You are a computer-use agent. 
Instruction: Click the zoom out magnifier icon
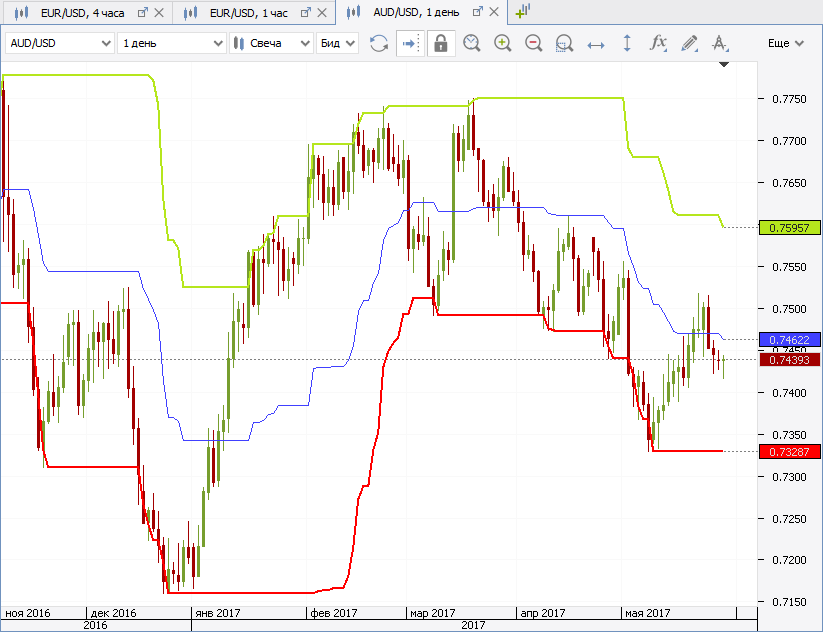coord(533,43)
